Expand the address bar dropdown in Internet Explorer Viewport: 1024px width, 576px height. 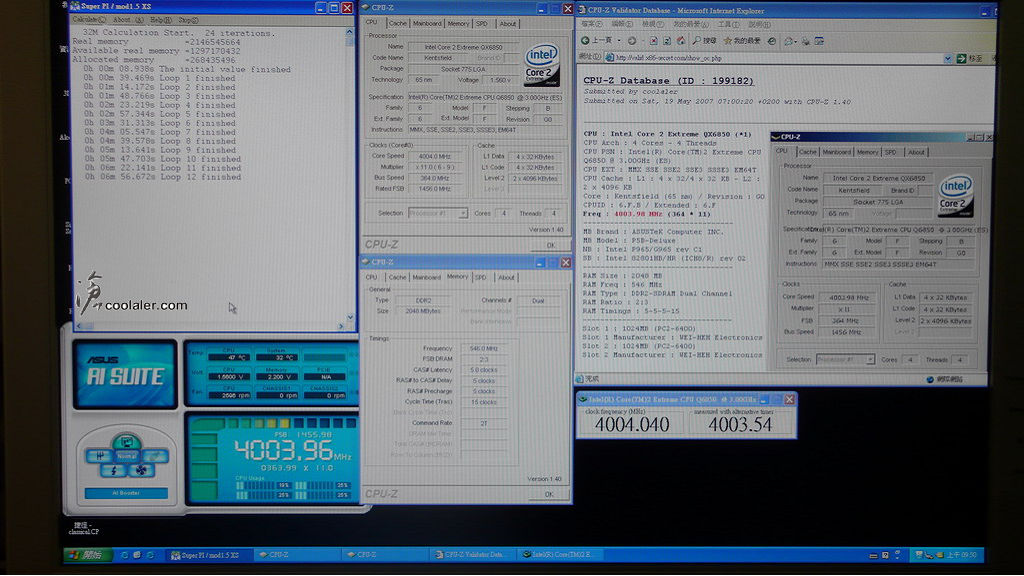948,58
